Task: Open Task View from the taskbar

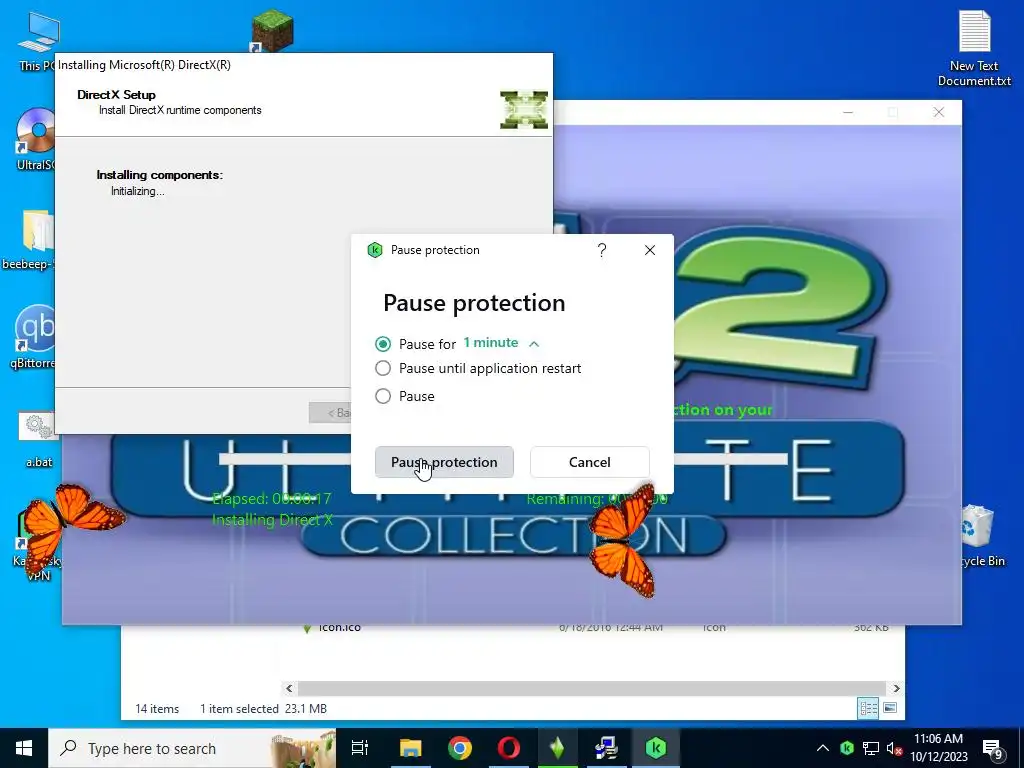Action: click(360, 748)
